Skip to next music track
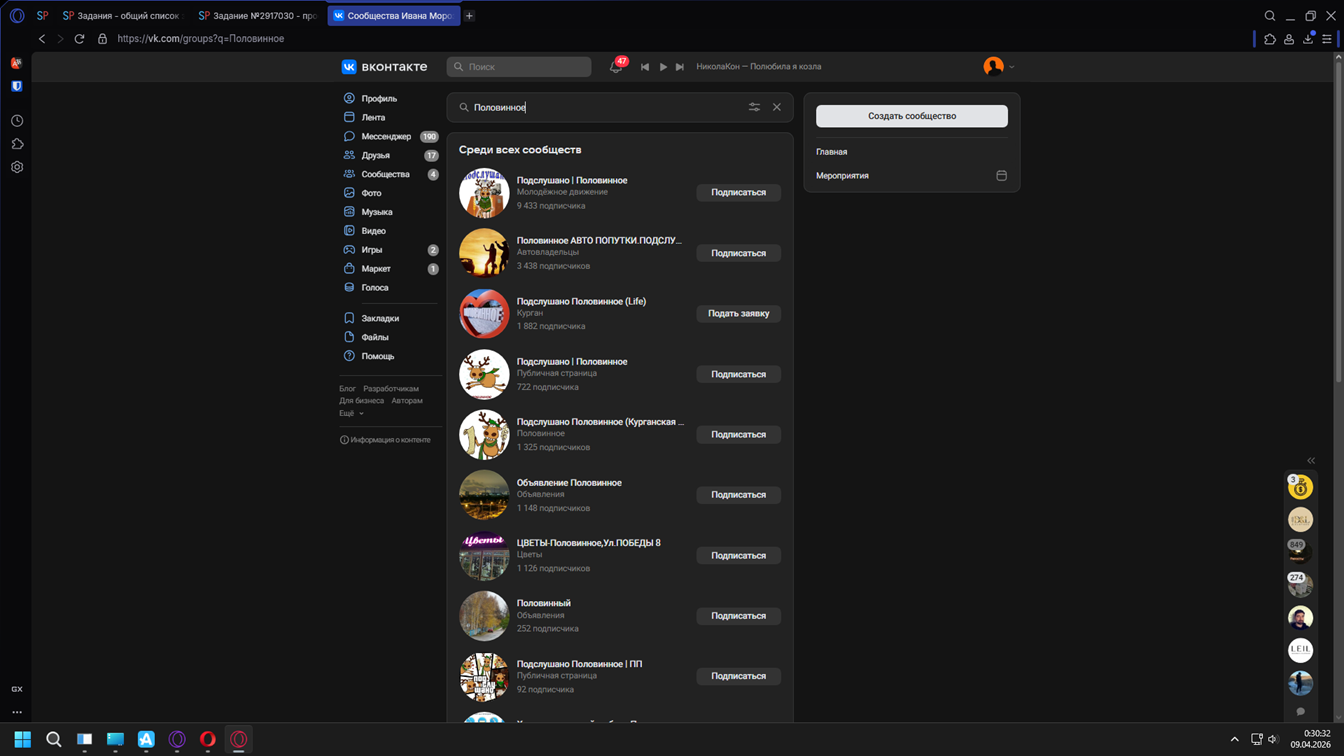1344x756 pixels. pos(680,67)
